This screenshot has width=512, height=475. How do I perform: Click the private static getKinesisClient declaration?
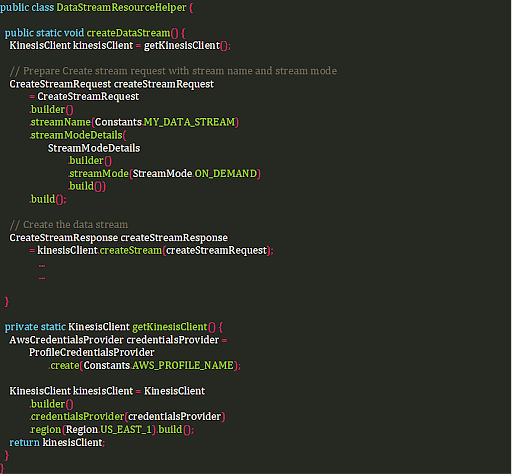click(x=114, y=327)
